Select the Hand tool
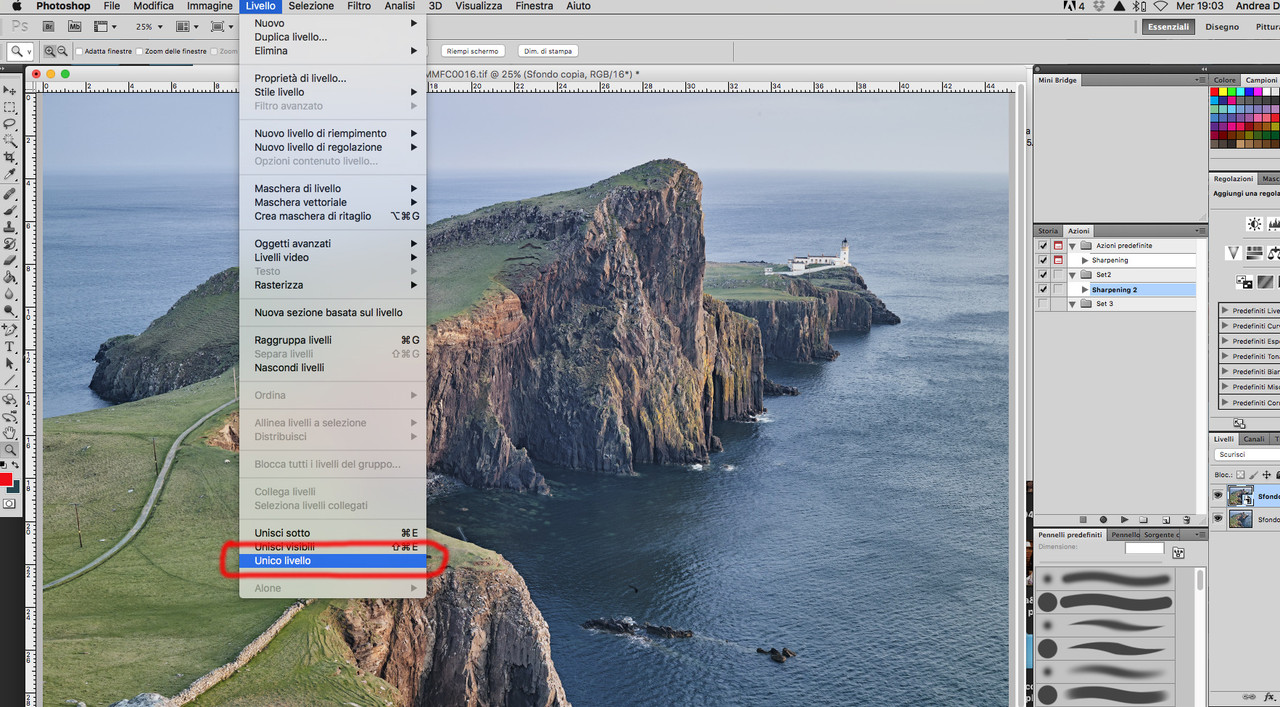This screenshot has width=1280, height=707. [10, 433]
